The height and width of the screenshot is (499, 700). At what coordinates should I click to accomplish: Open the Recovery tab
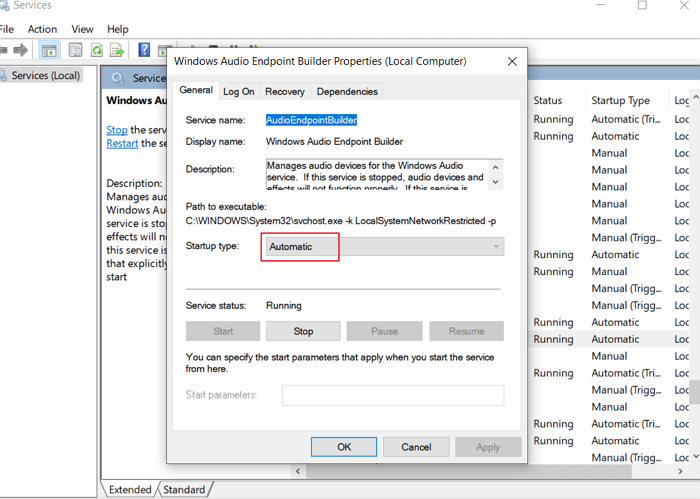pos(285,91)
